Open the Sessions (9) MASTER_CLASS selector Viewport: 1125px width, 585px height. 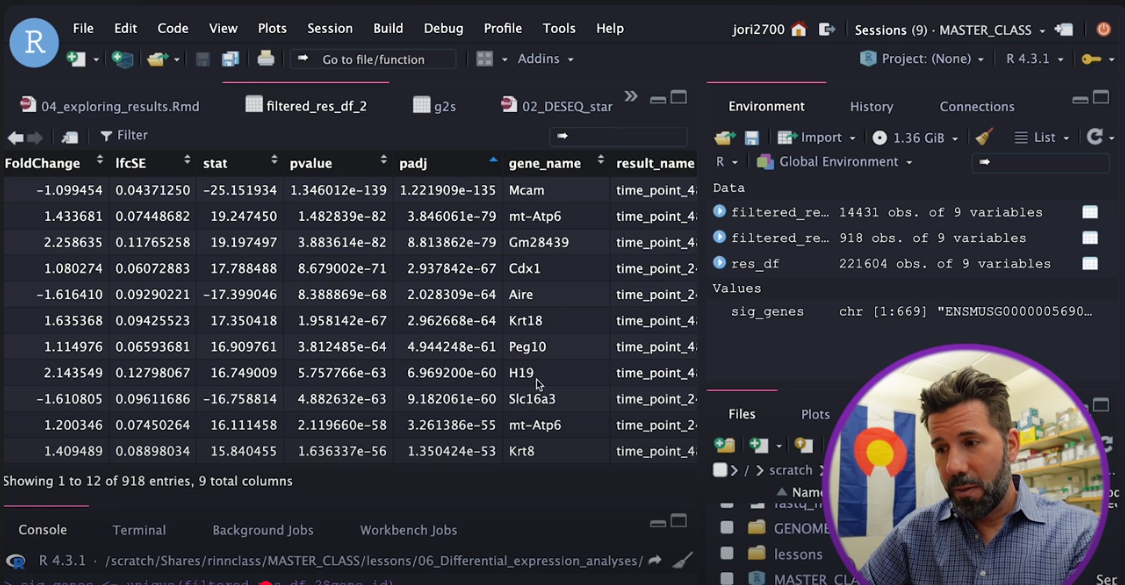point(950,30)
